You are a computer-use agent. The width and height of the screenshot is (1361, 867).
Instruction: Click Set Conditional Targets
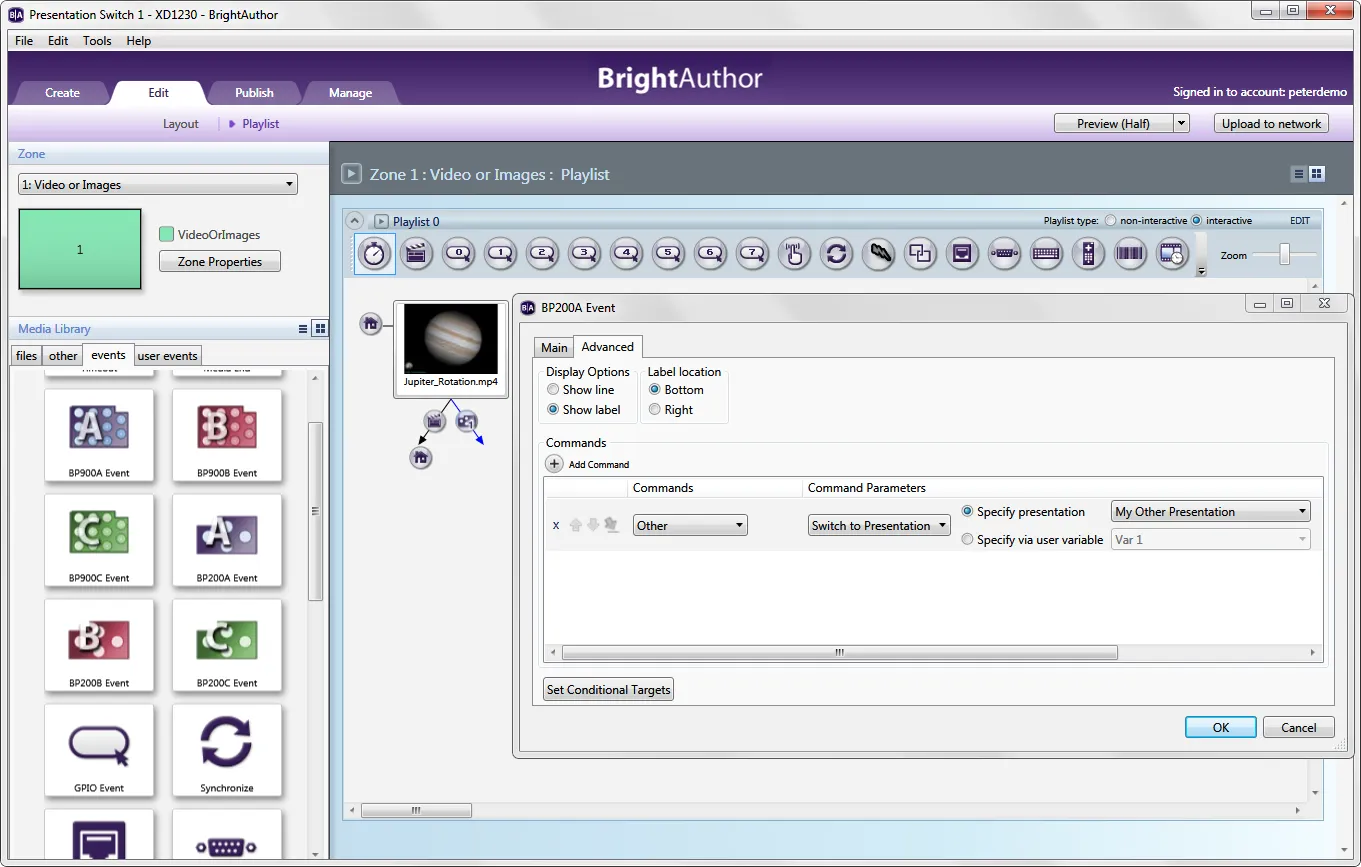[608, 690]
